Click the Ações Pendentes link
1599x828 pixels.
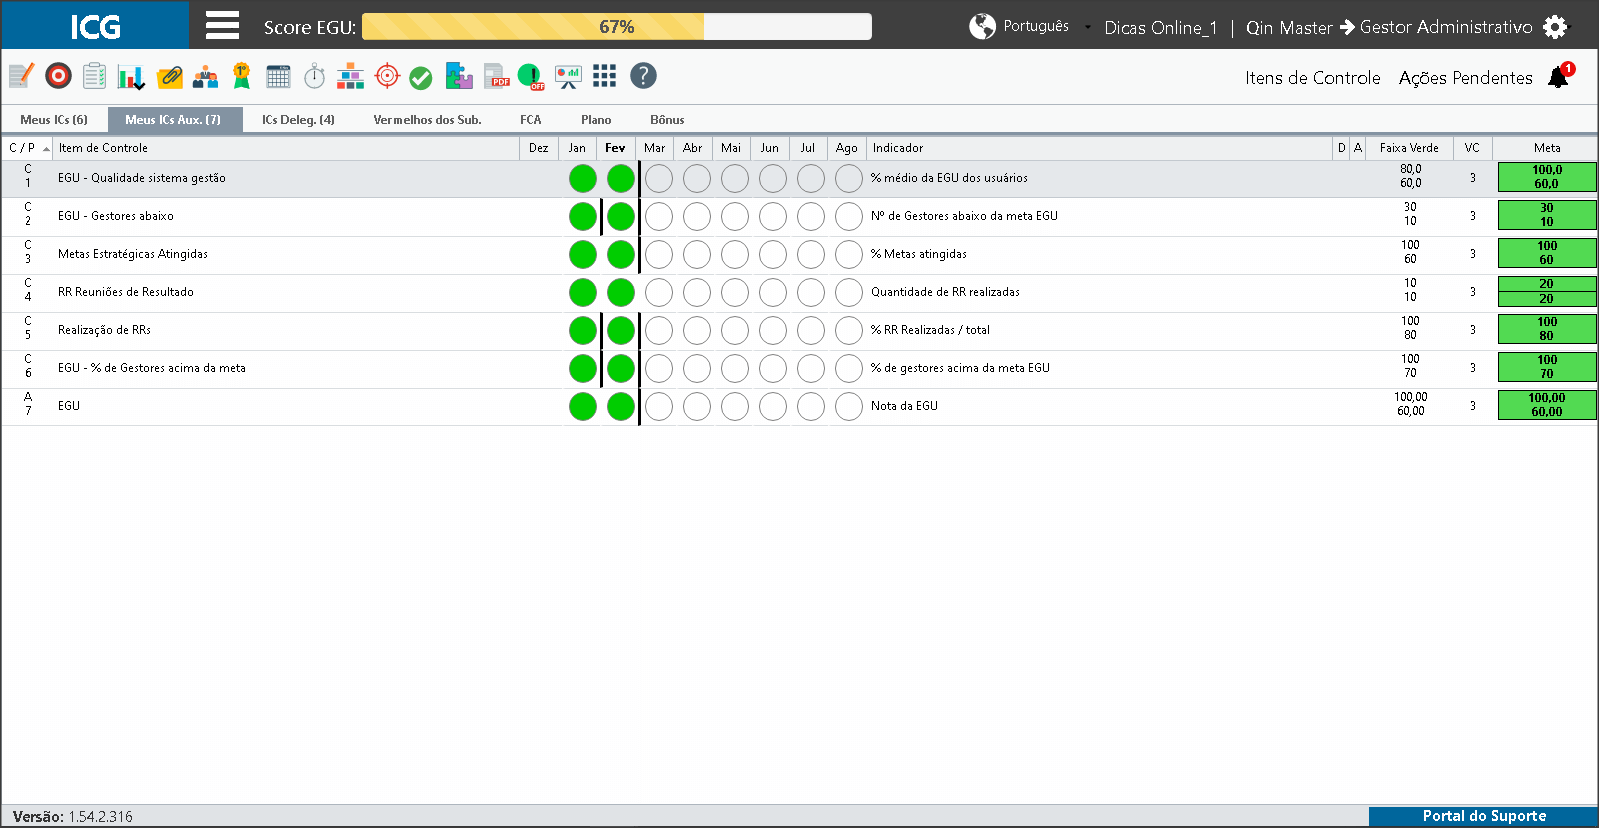tap(1465, 78)
